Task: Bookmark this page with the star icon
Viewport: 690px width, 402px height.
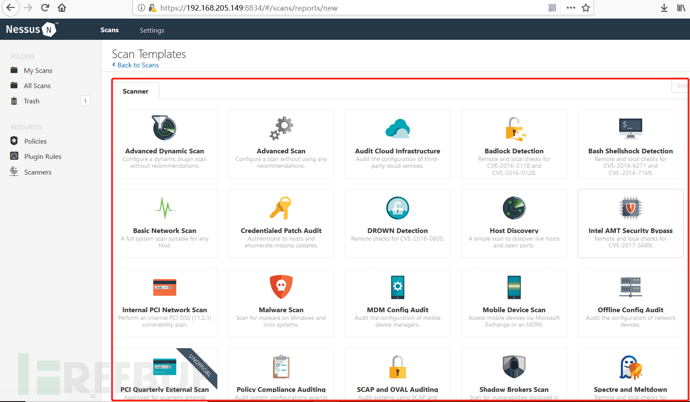Action: (x=586, y=7)
